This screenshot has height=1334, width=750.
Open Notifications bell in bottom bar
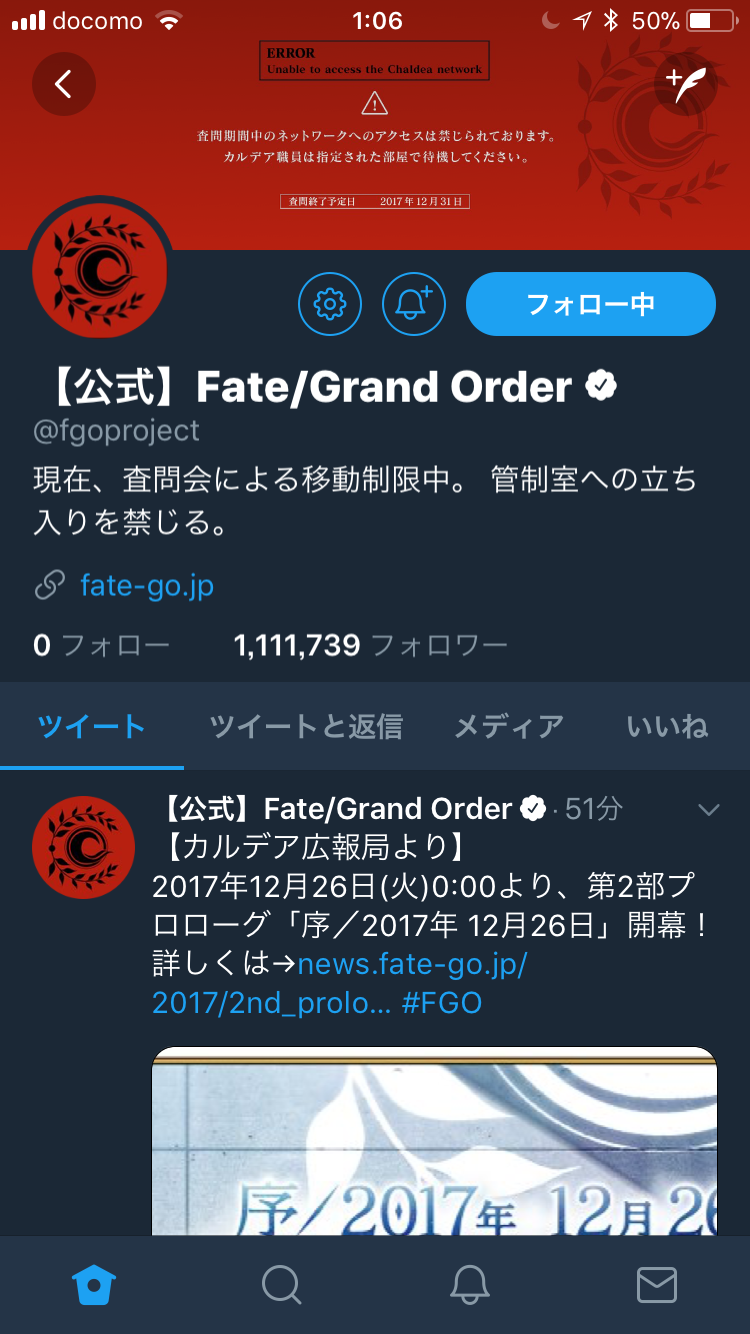pyautogui.click(x=469, y=1285)
